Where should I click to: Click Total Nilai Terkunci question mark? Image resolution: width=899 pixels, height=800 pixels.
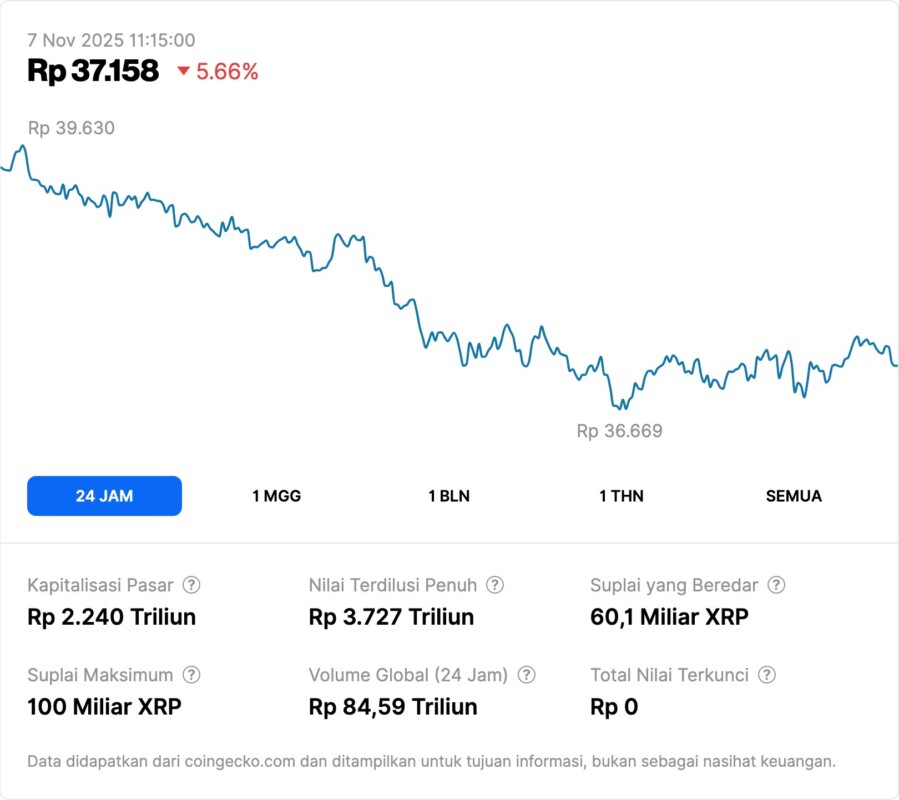pyautogui.click(x=766, y=675)
